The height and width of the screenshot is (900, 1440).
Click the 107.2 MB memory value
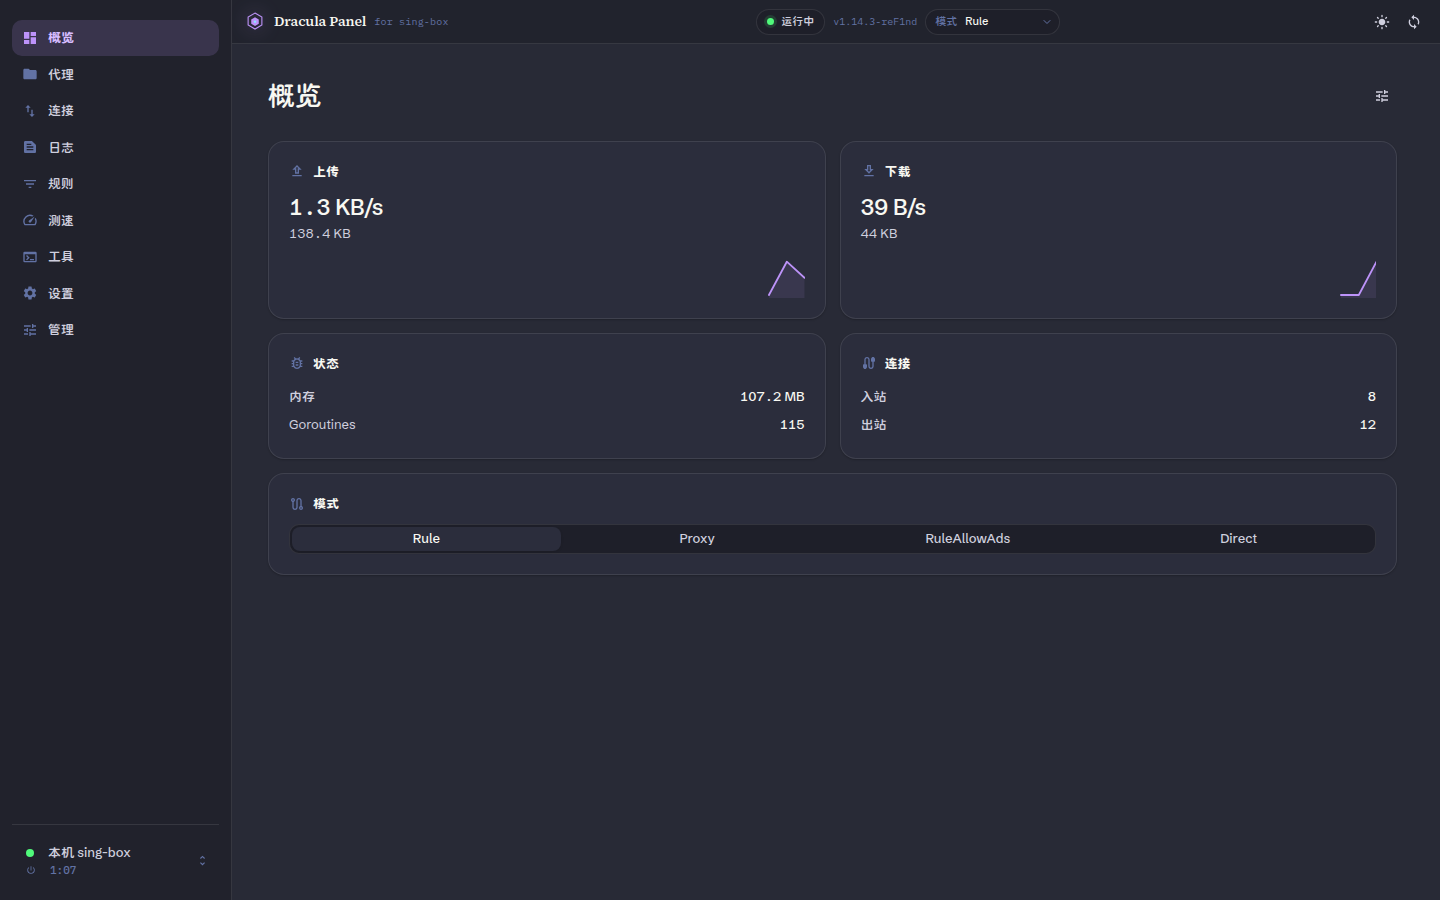pos(772,397)
